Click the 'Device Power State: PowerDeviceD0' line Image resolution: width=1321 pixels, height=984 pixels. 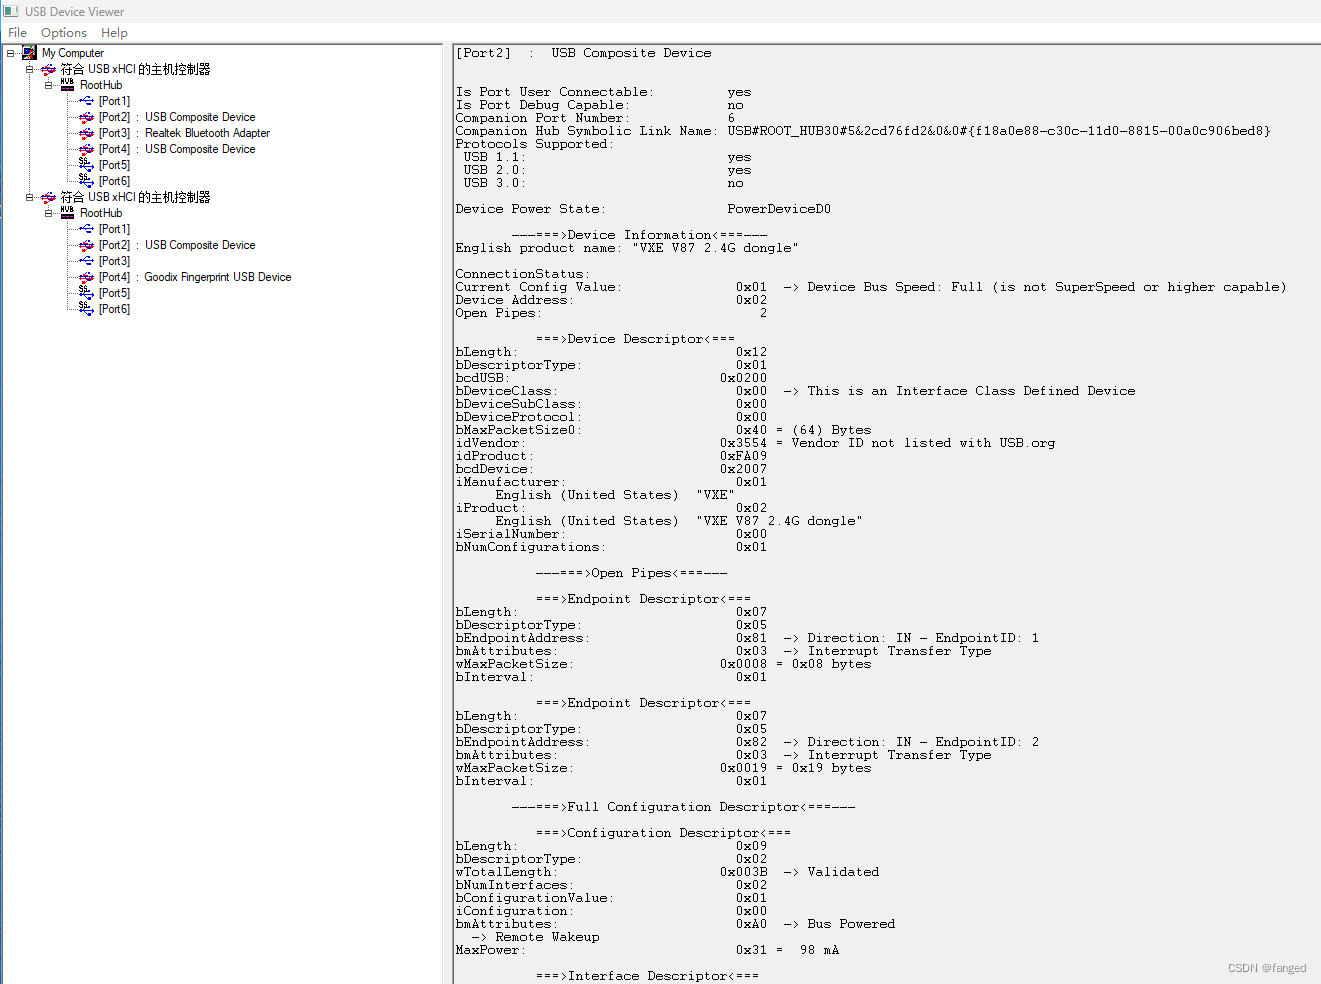(x=643, y=209)
